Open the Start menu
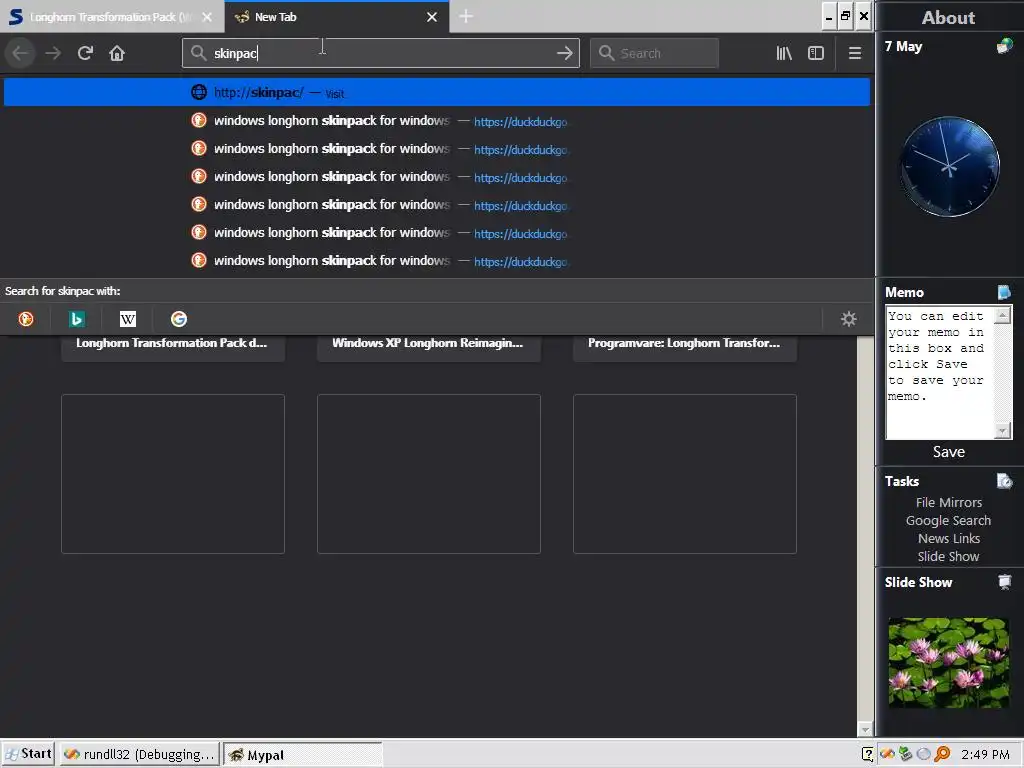Image resolution: width=1024 pixels, height=768 pixels. pyautogui.click(x=29, y=754)
